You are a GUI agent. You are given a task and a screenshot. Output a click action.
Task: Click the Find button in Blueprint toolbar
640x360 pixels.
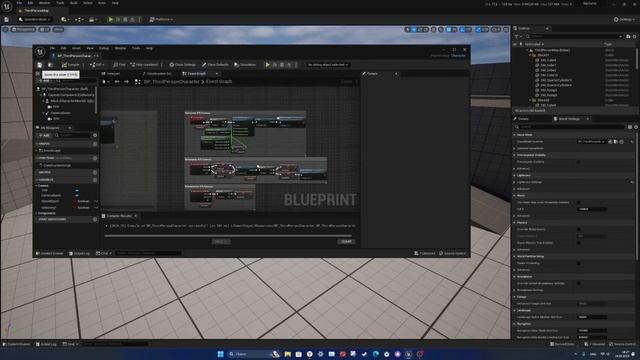[119, 64]
